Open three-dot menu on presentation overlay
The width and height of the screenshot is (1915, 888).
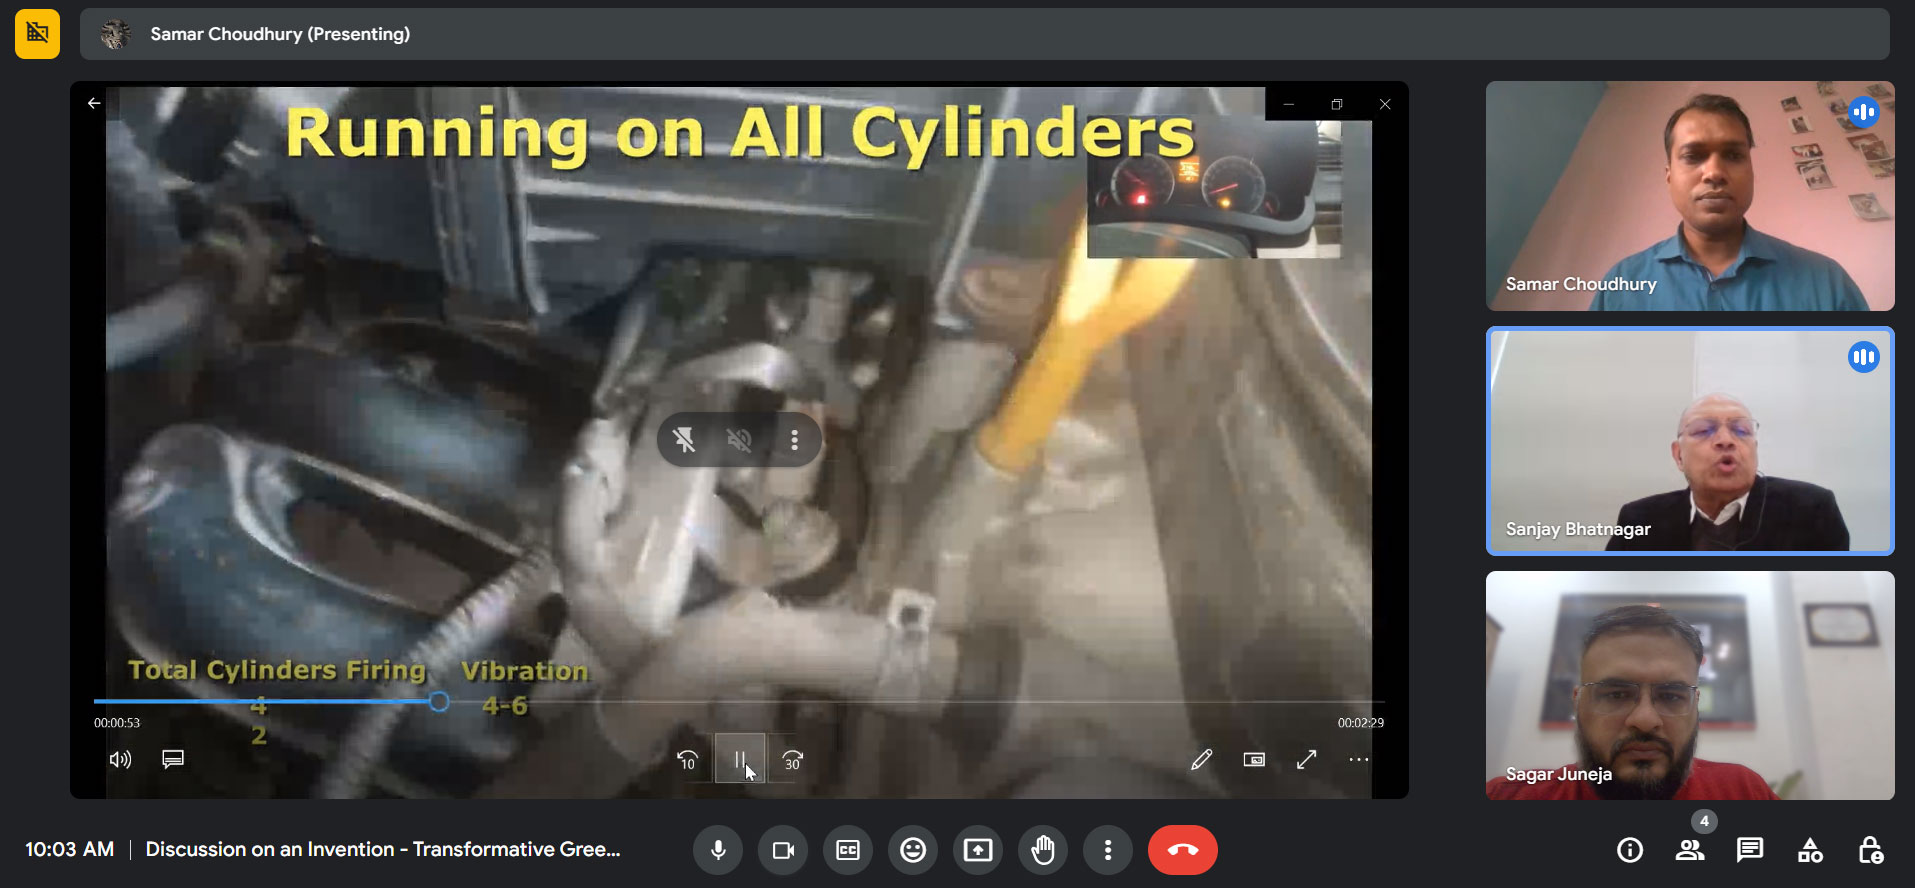click(795, 440)
